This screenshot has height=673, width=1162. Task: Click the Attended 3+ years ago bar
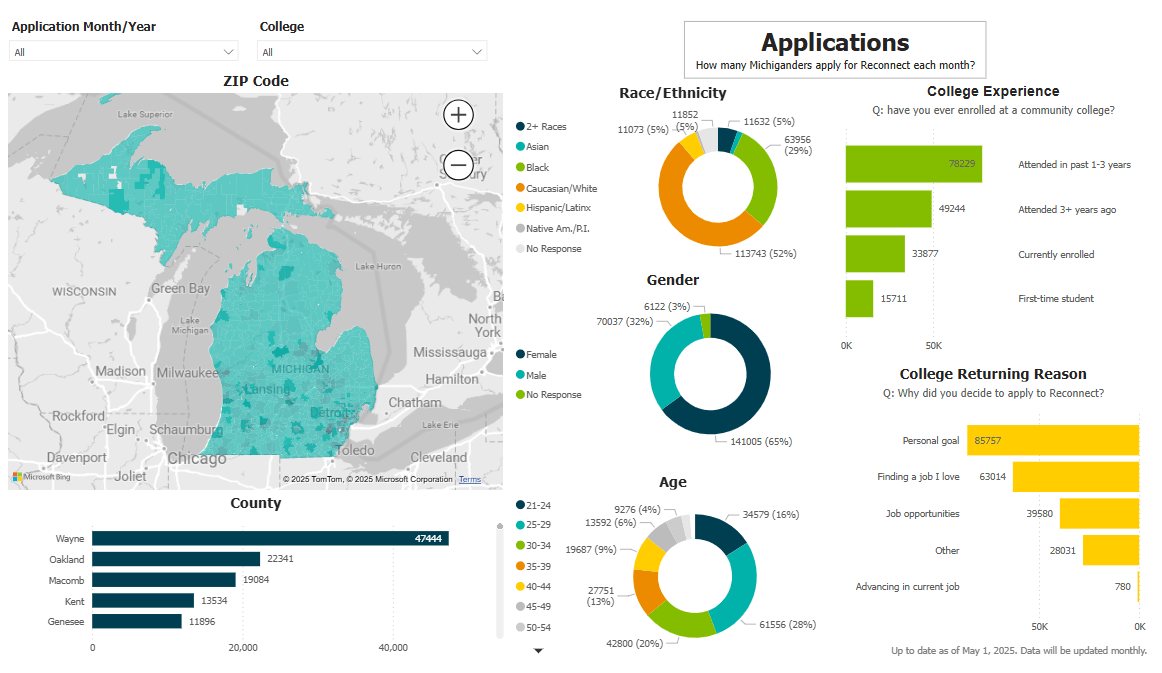[x=889, y=209]
